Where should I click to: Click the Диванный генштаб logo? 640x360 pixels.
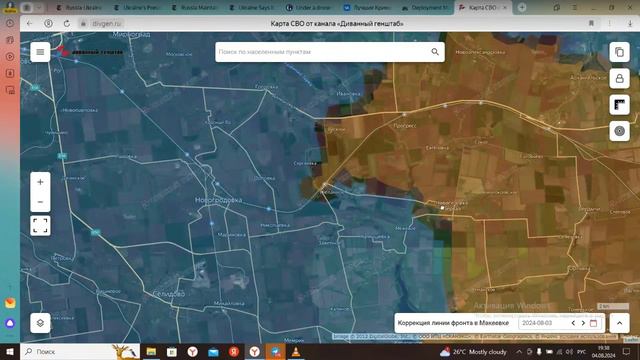[x=91, y=52]
